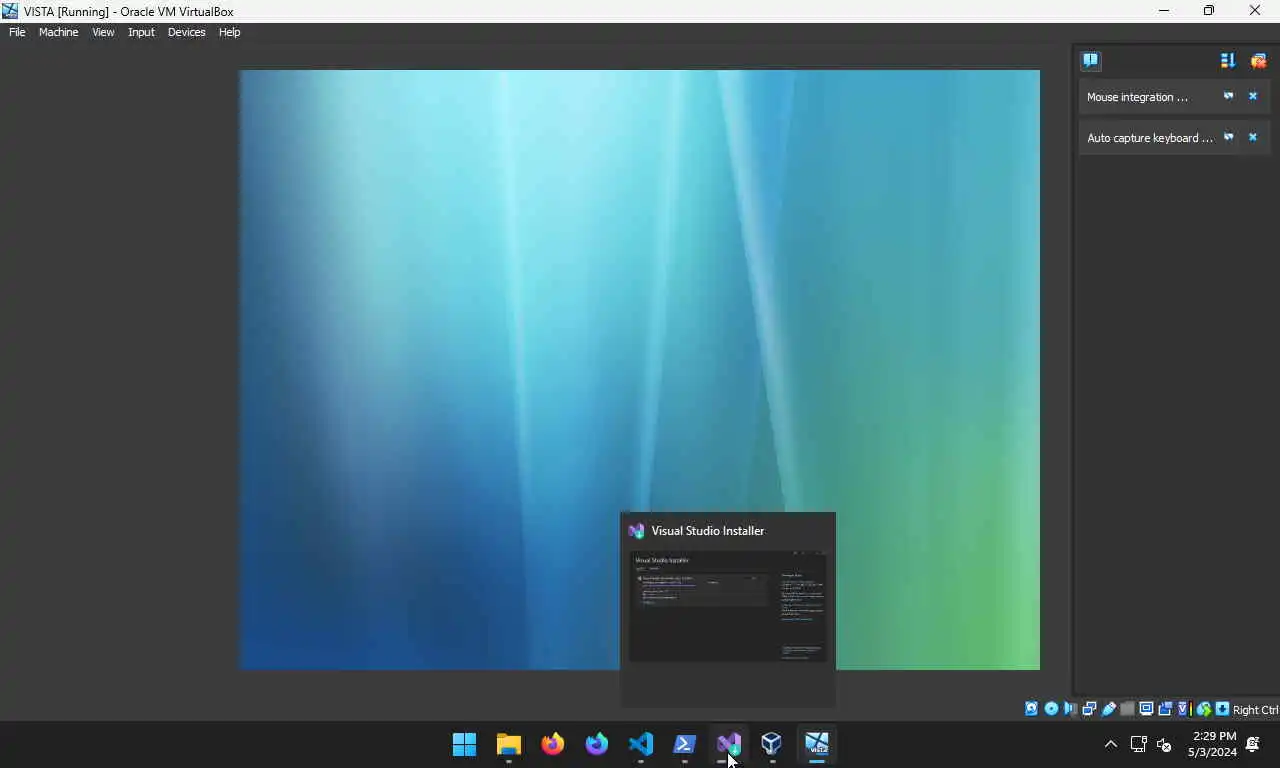
Task: Click the USB devices status icon
Action: (x=1108, y=709)
